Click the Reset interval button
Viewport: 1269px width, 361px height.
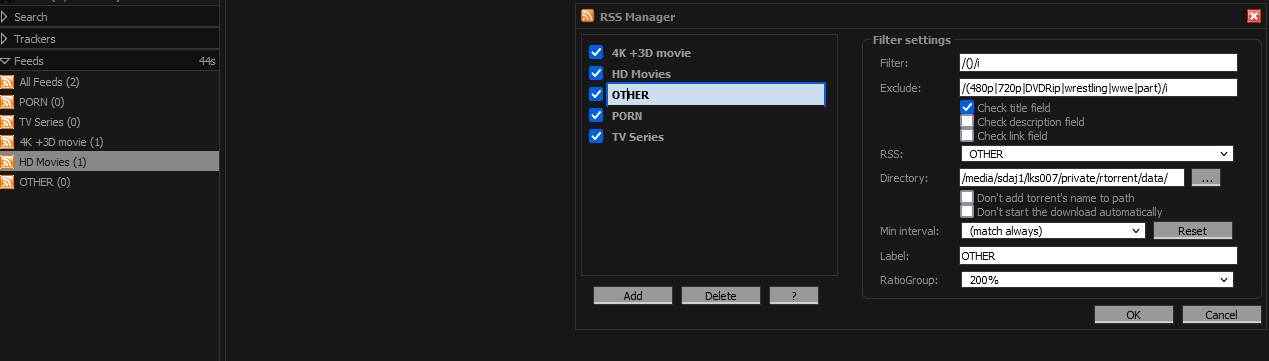1192,230
